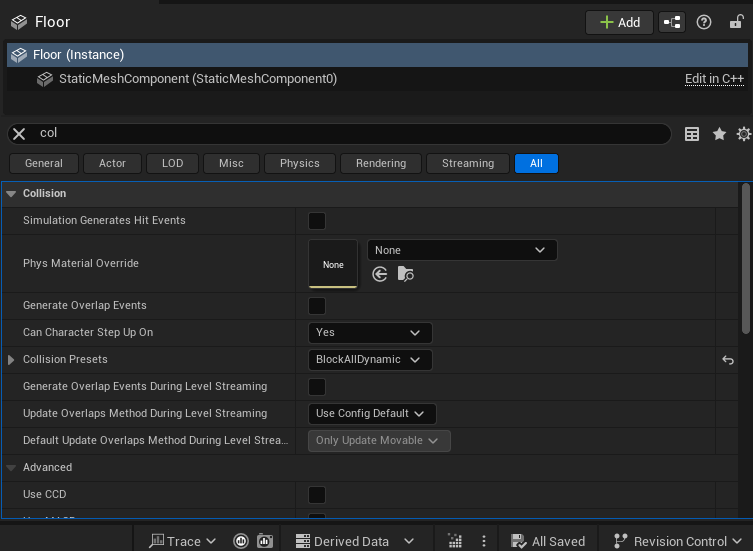Open the Blueprint/Add Script hierarchy icon
This screenshot has height=551, width=753.
click(x=672, y=22)
